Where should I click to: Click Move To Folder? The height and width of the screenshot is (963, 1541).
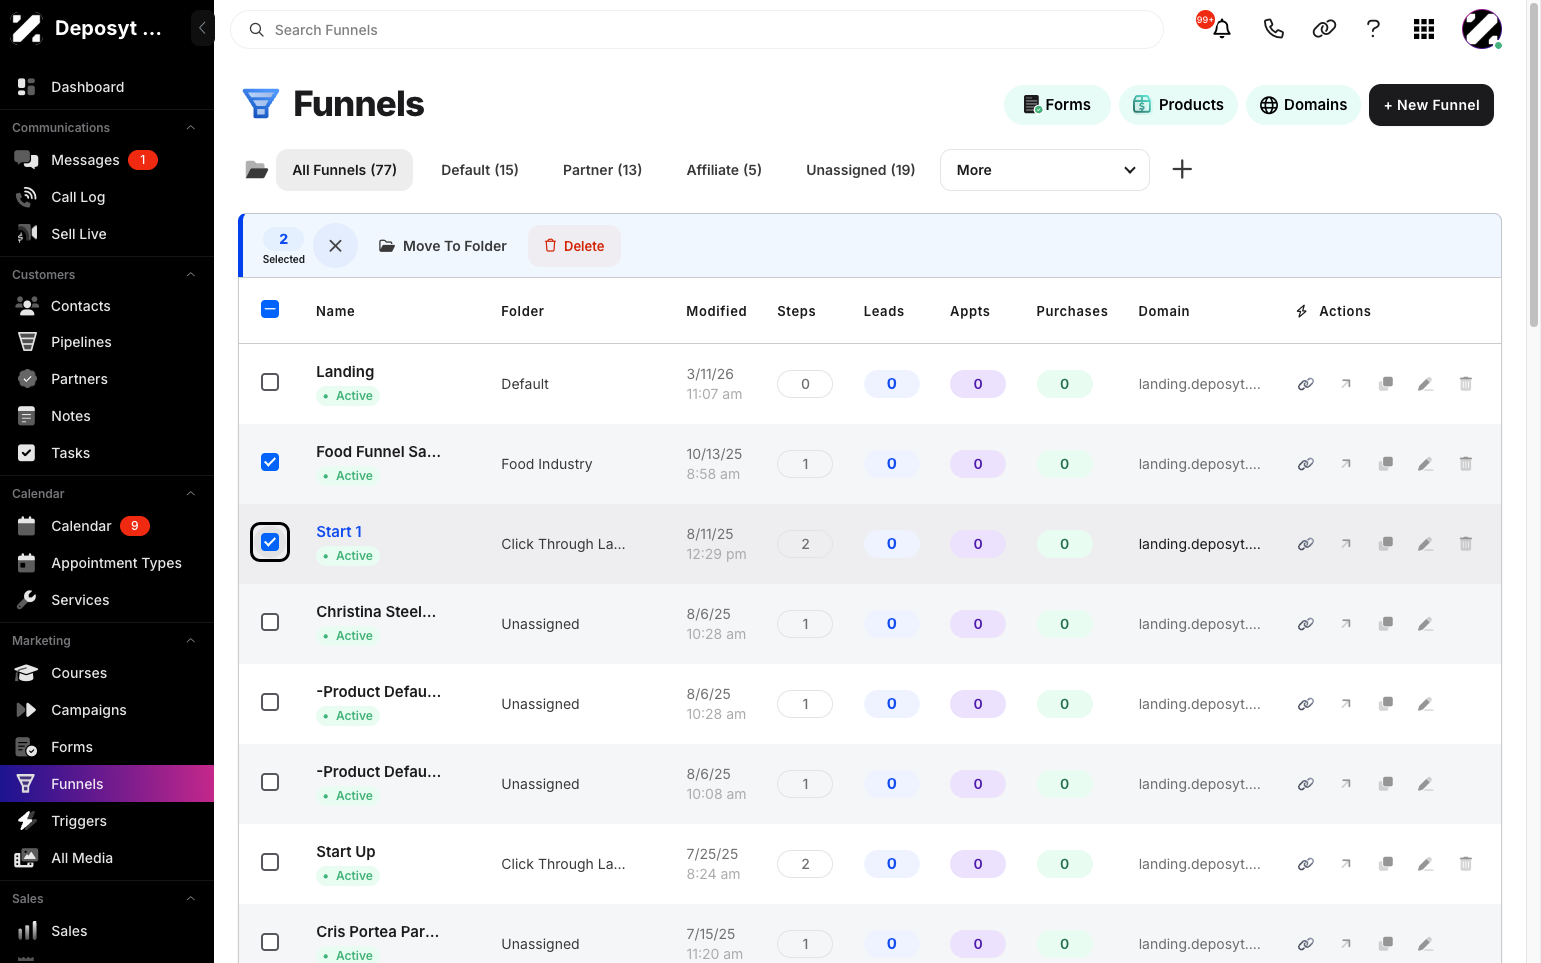[442, 246]
